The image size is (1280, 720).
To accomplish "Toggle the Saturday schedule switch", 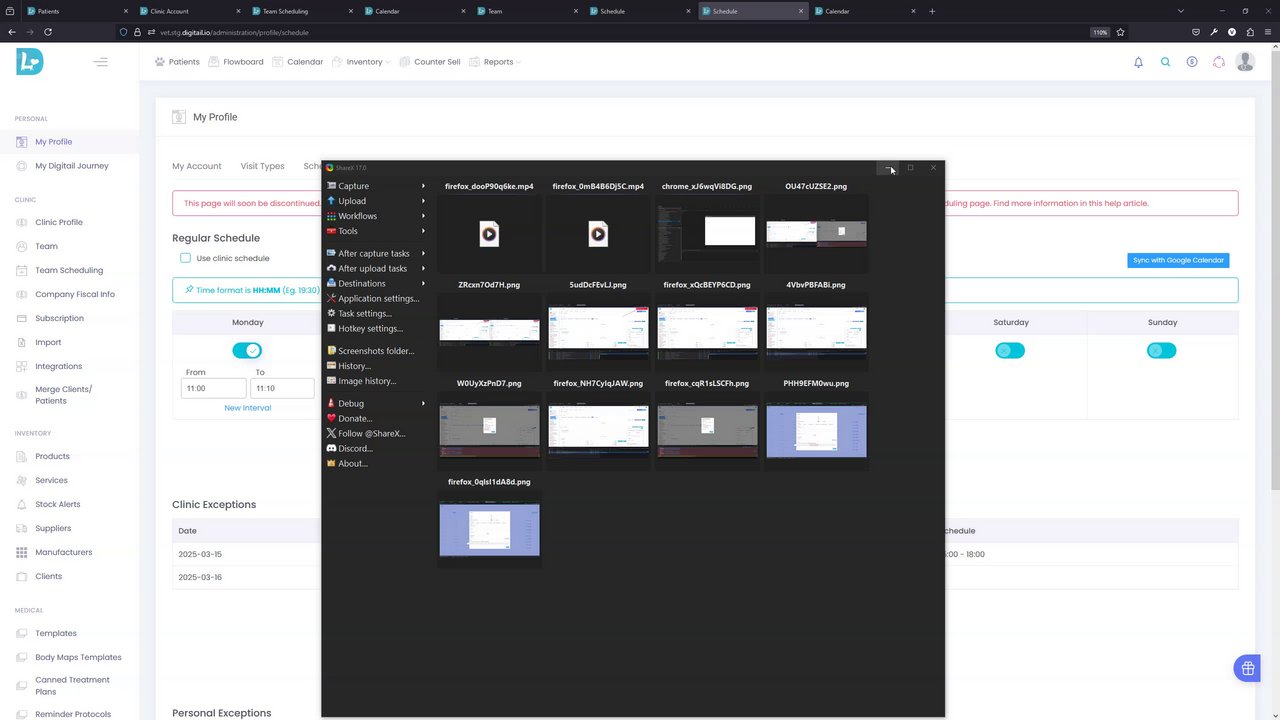I will (x=1010, y=350).
